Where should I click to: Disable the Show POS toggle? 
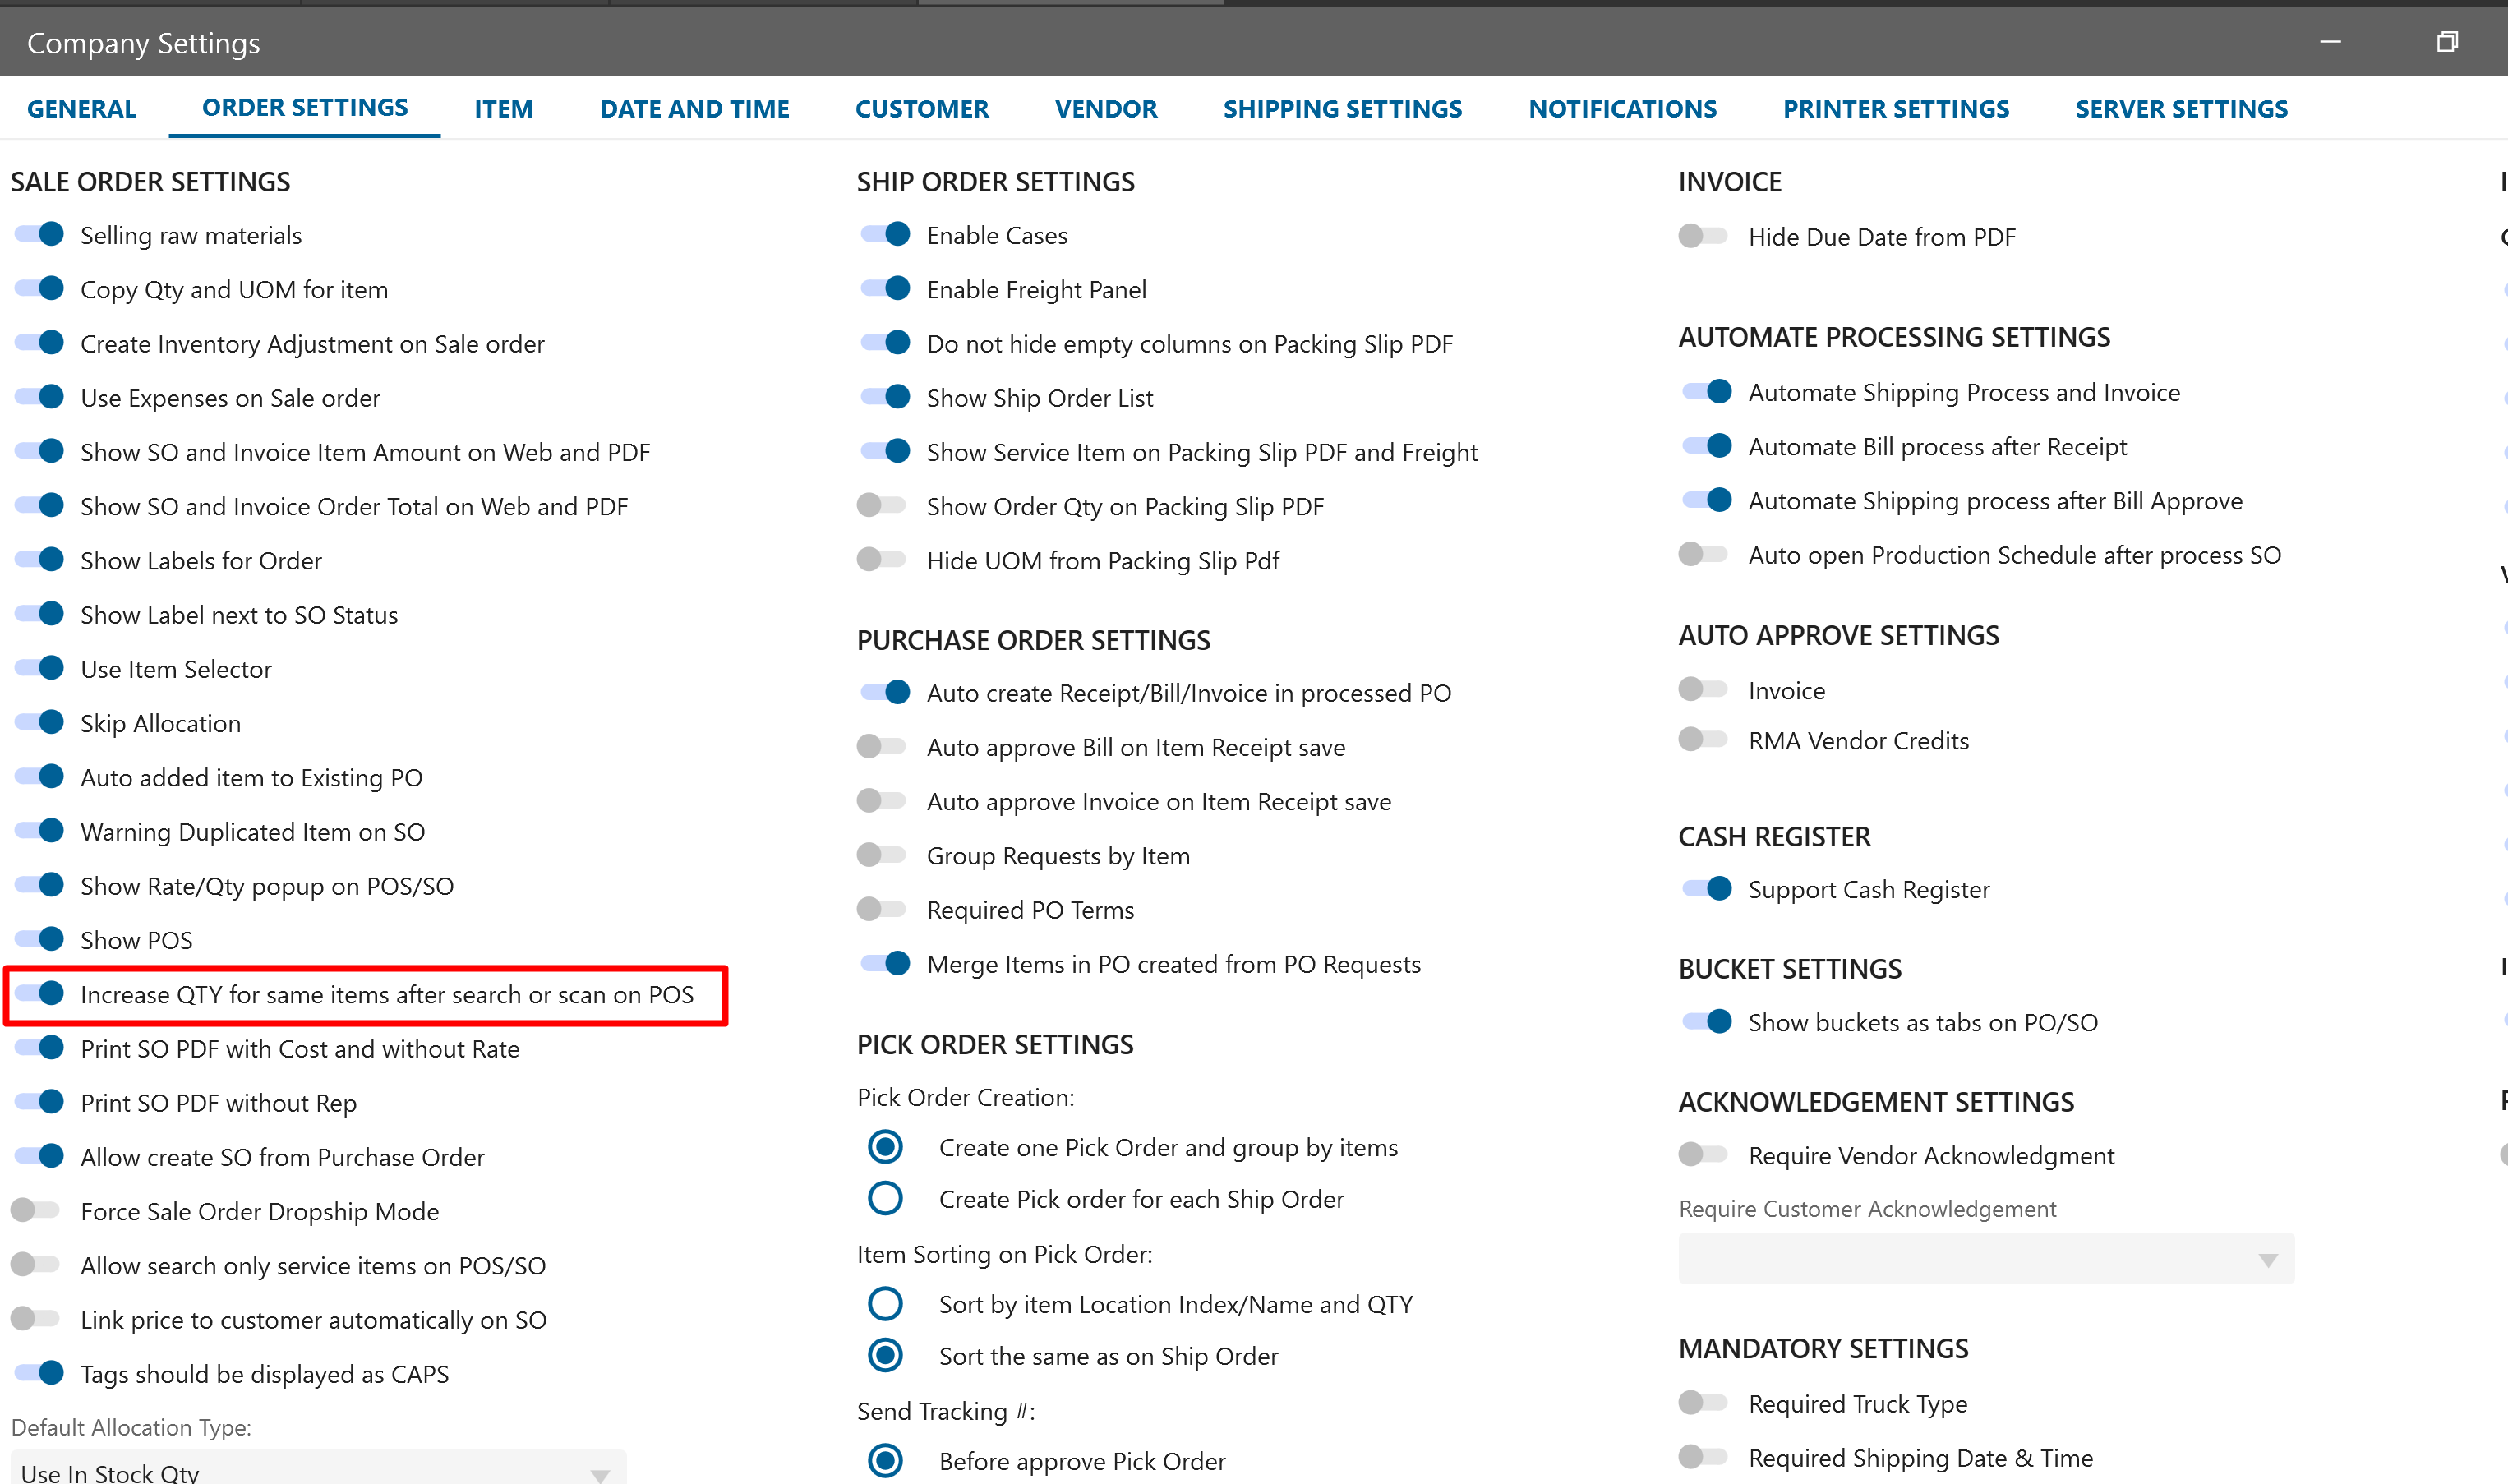(40, 939)
